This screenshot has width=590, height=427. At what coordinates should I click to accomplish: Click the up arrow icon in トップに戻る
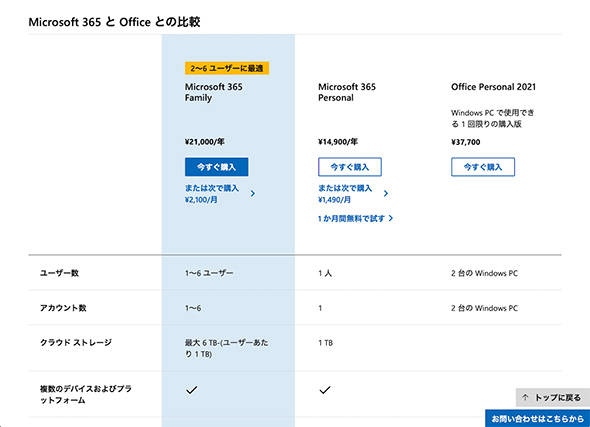[x=525, y=397]
